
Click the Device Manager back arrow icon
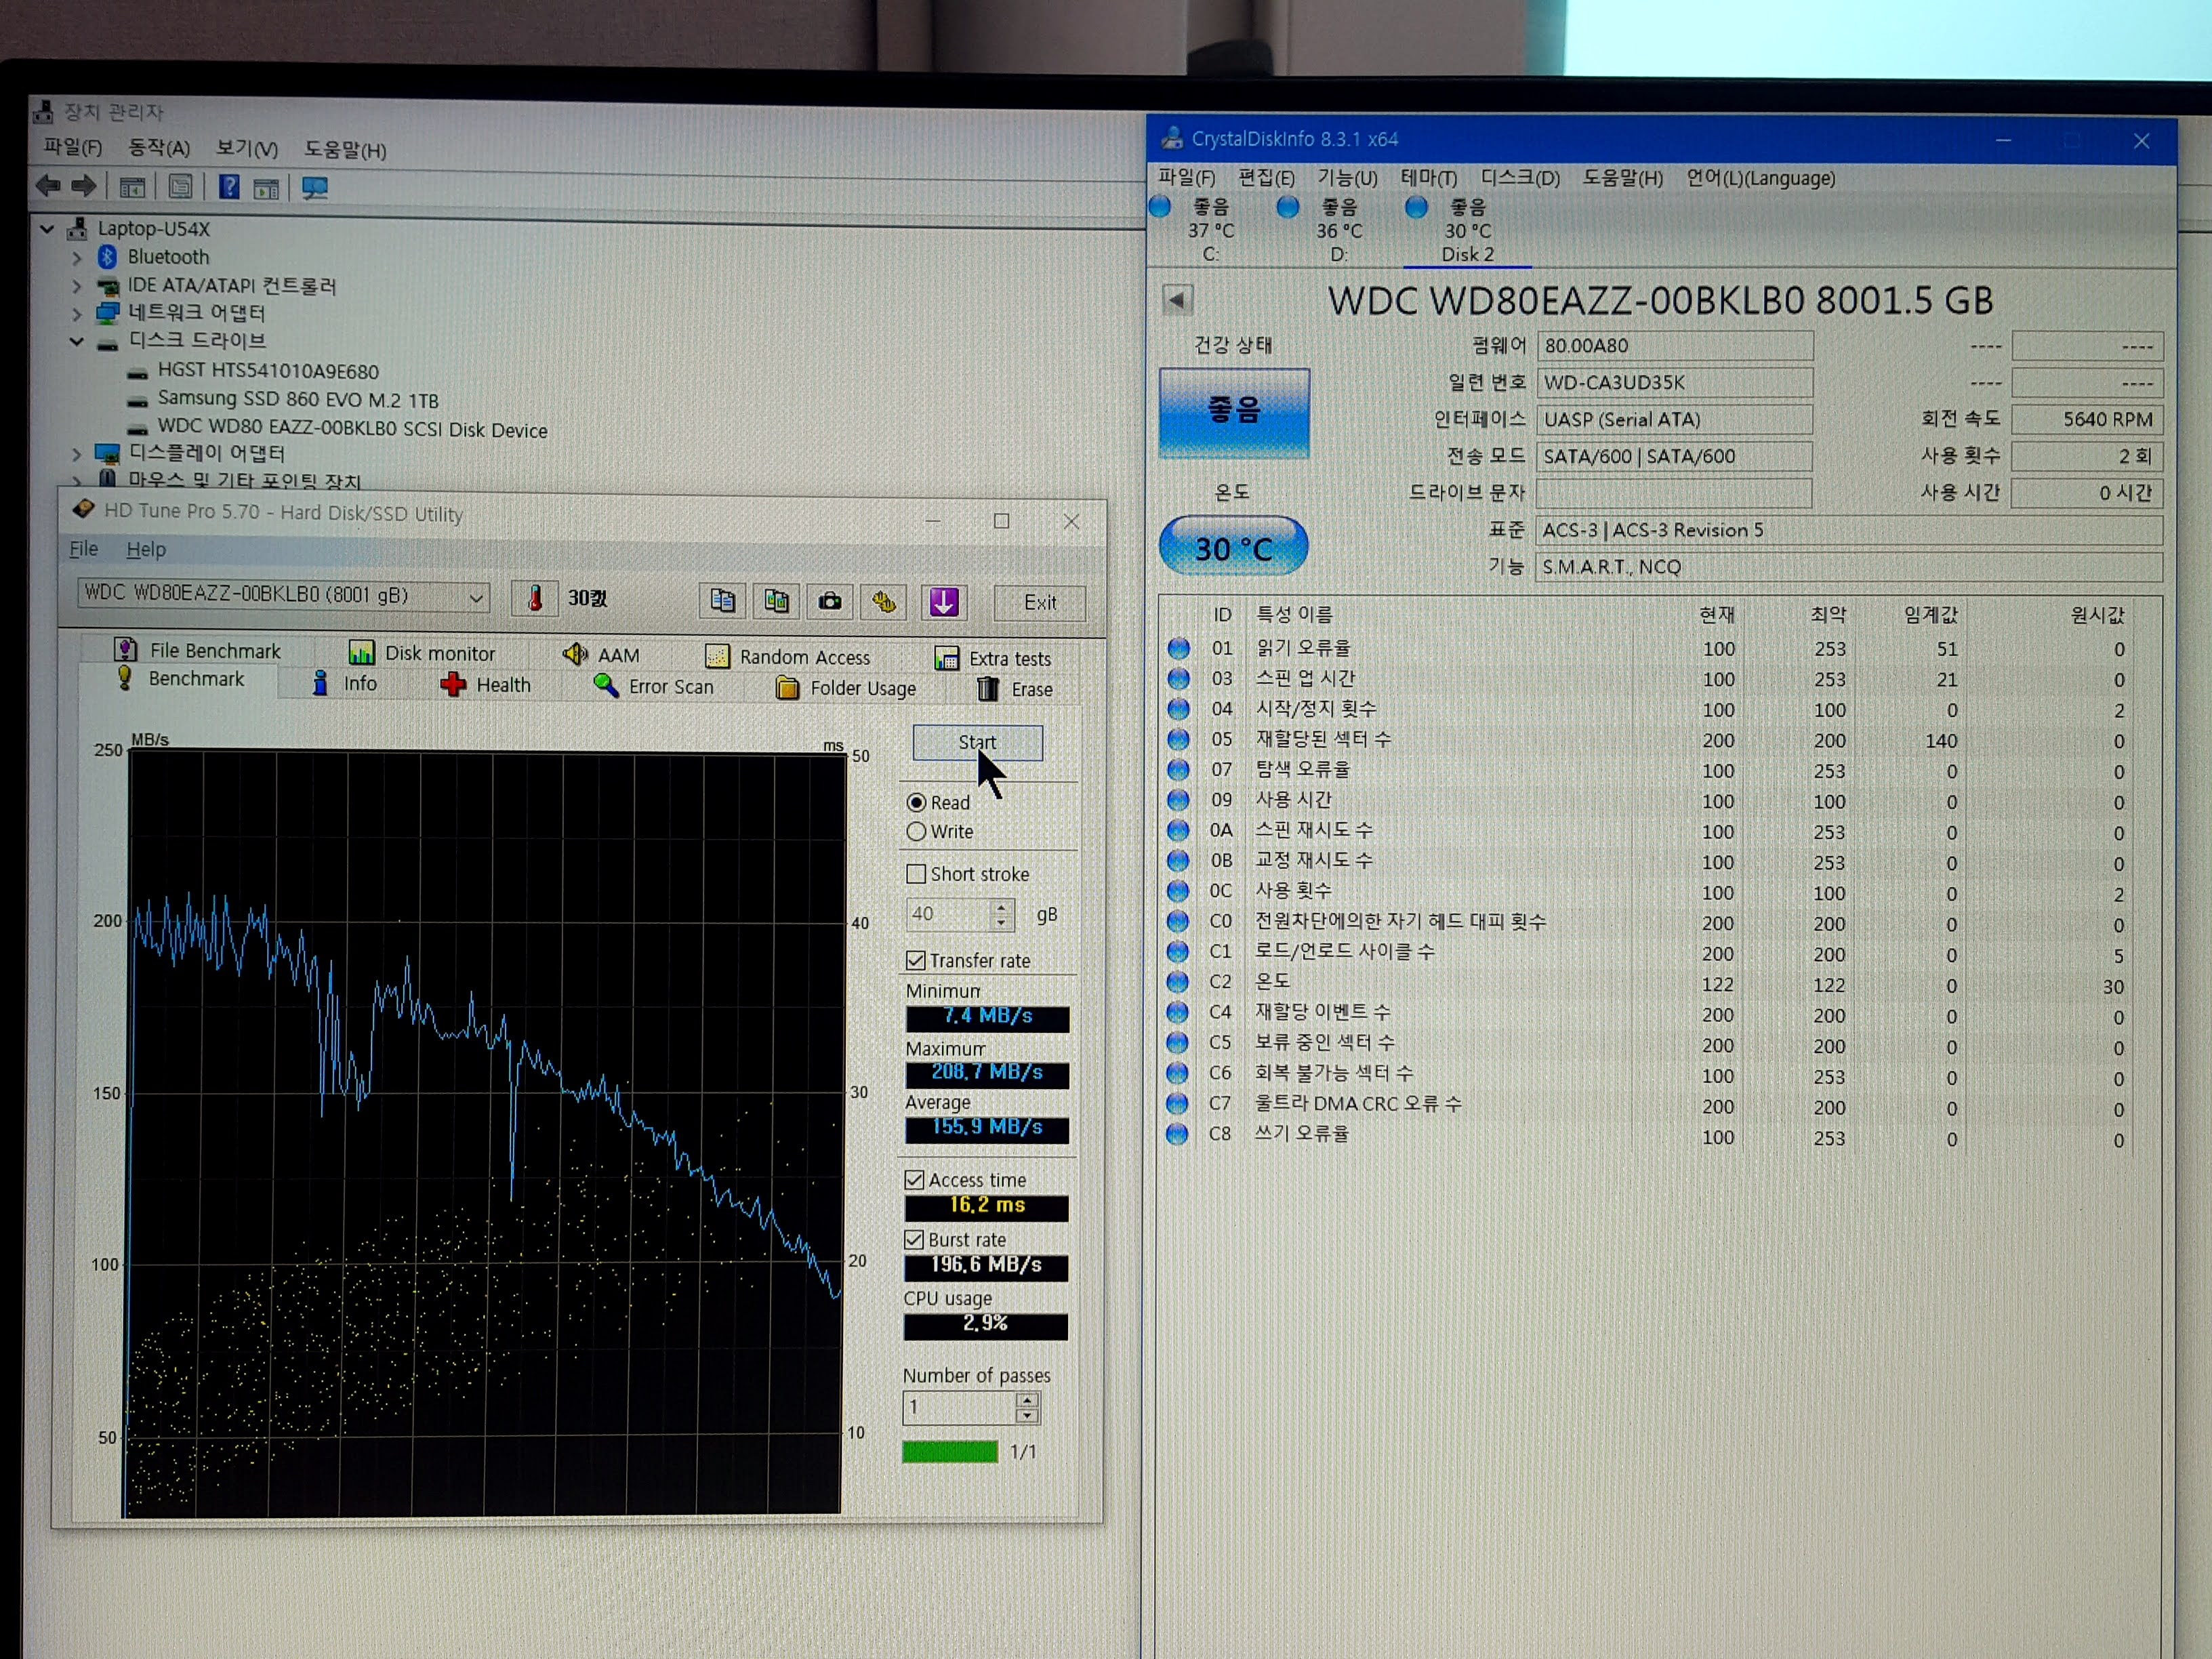click(48, 186)
